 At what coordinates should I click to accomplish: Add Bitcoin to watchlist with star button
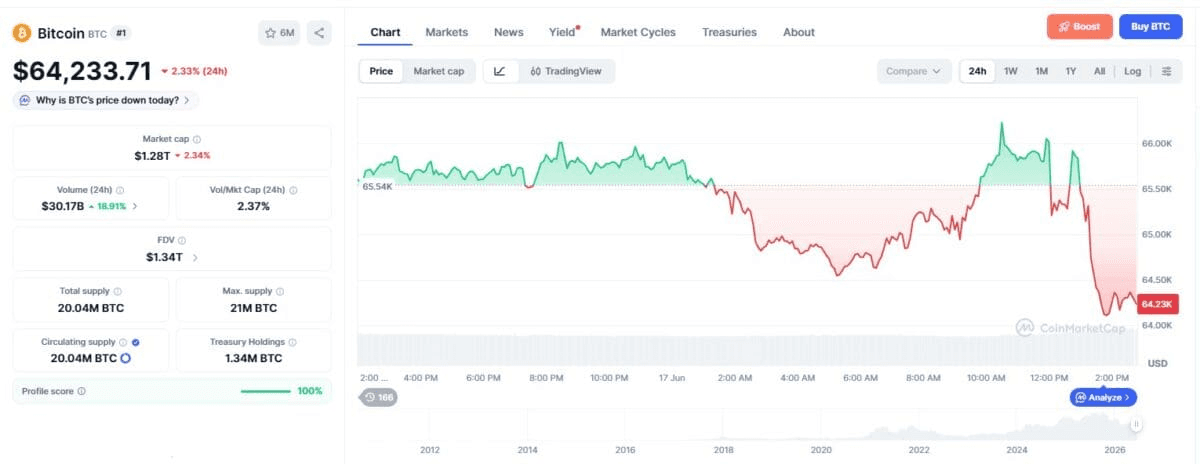279,33
